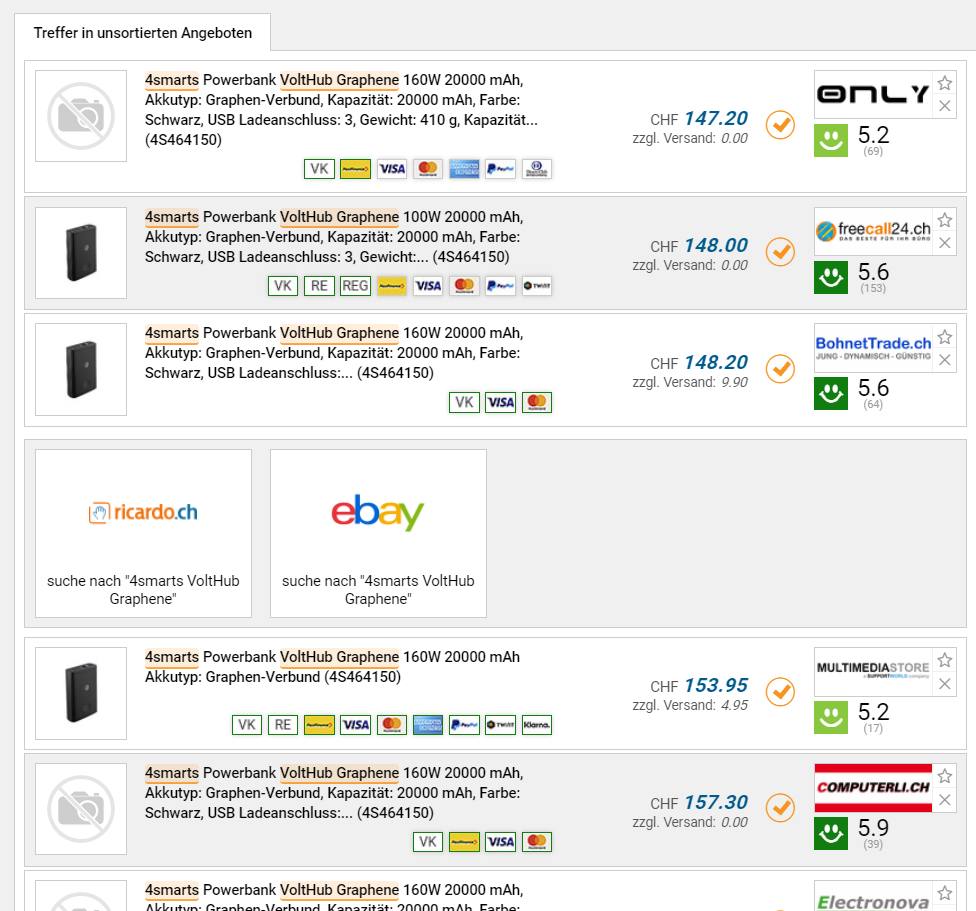Screen dimensions: 976x911
Task: Mark BohnetTrade.ch as favorite with the star
Action: (x=945, y=336)
